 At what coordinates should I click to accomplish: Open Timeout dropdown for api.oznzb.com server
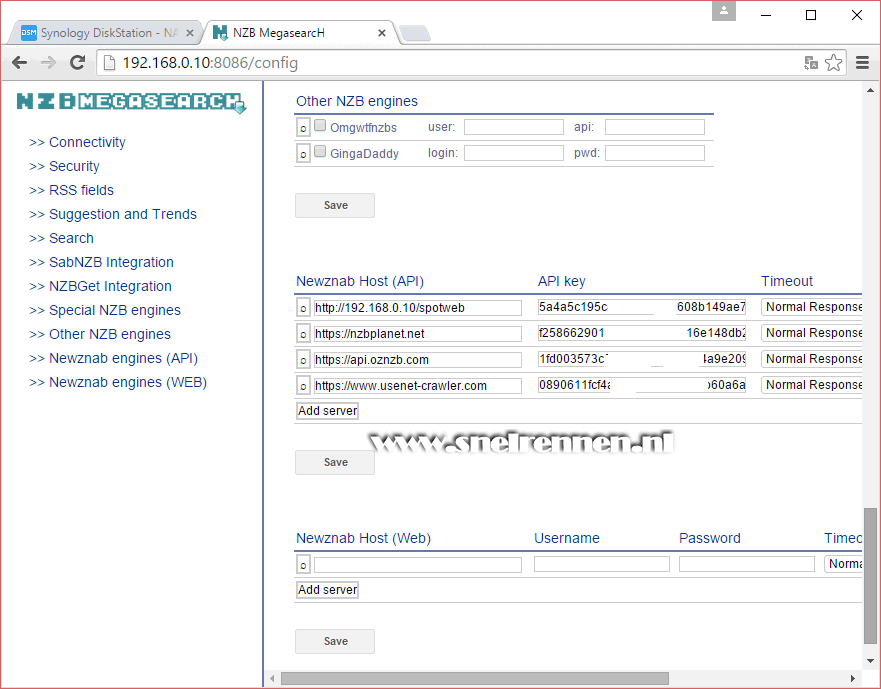point(812,359)
